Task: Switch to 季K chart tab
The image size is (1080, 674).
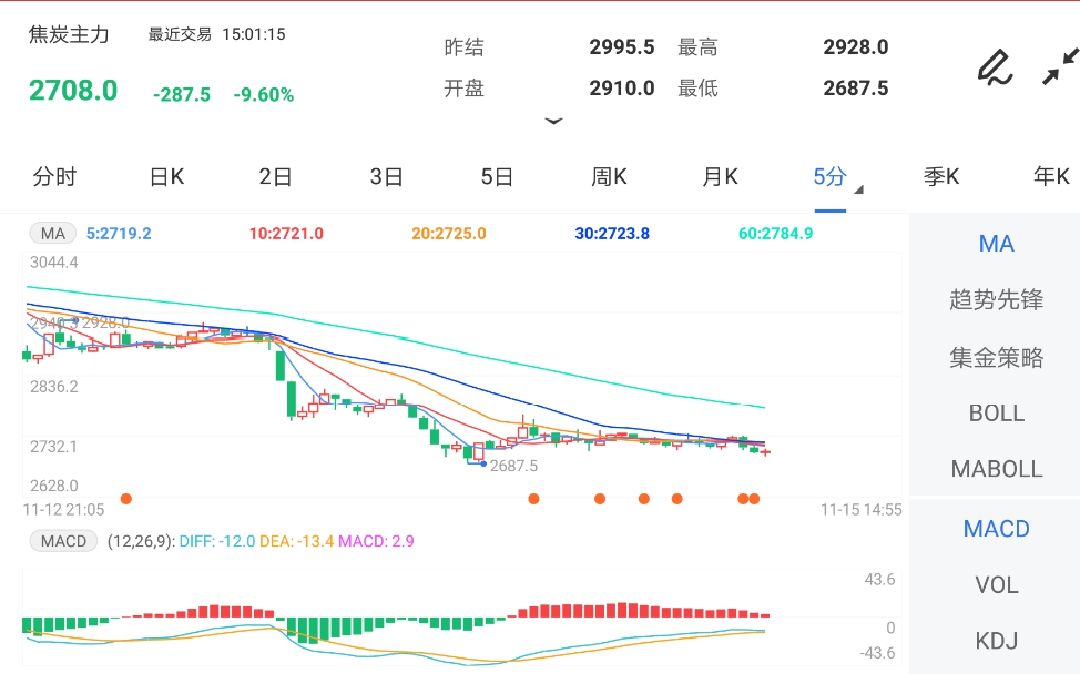Action: pyautogui.click(x=942, y=177)
